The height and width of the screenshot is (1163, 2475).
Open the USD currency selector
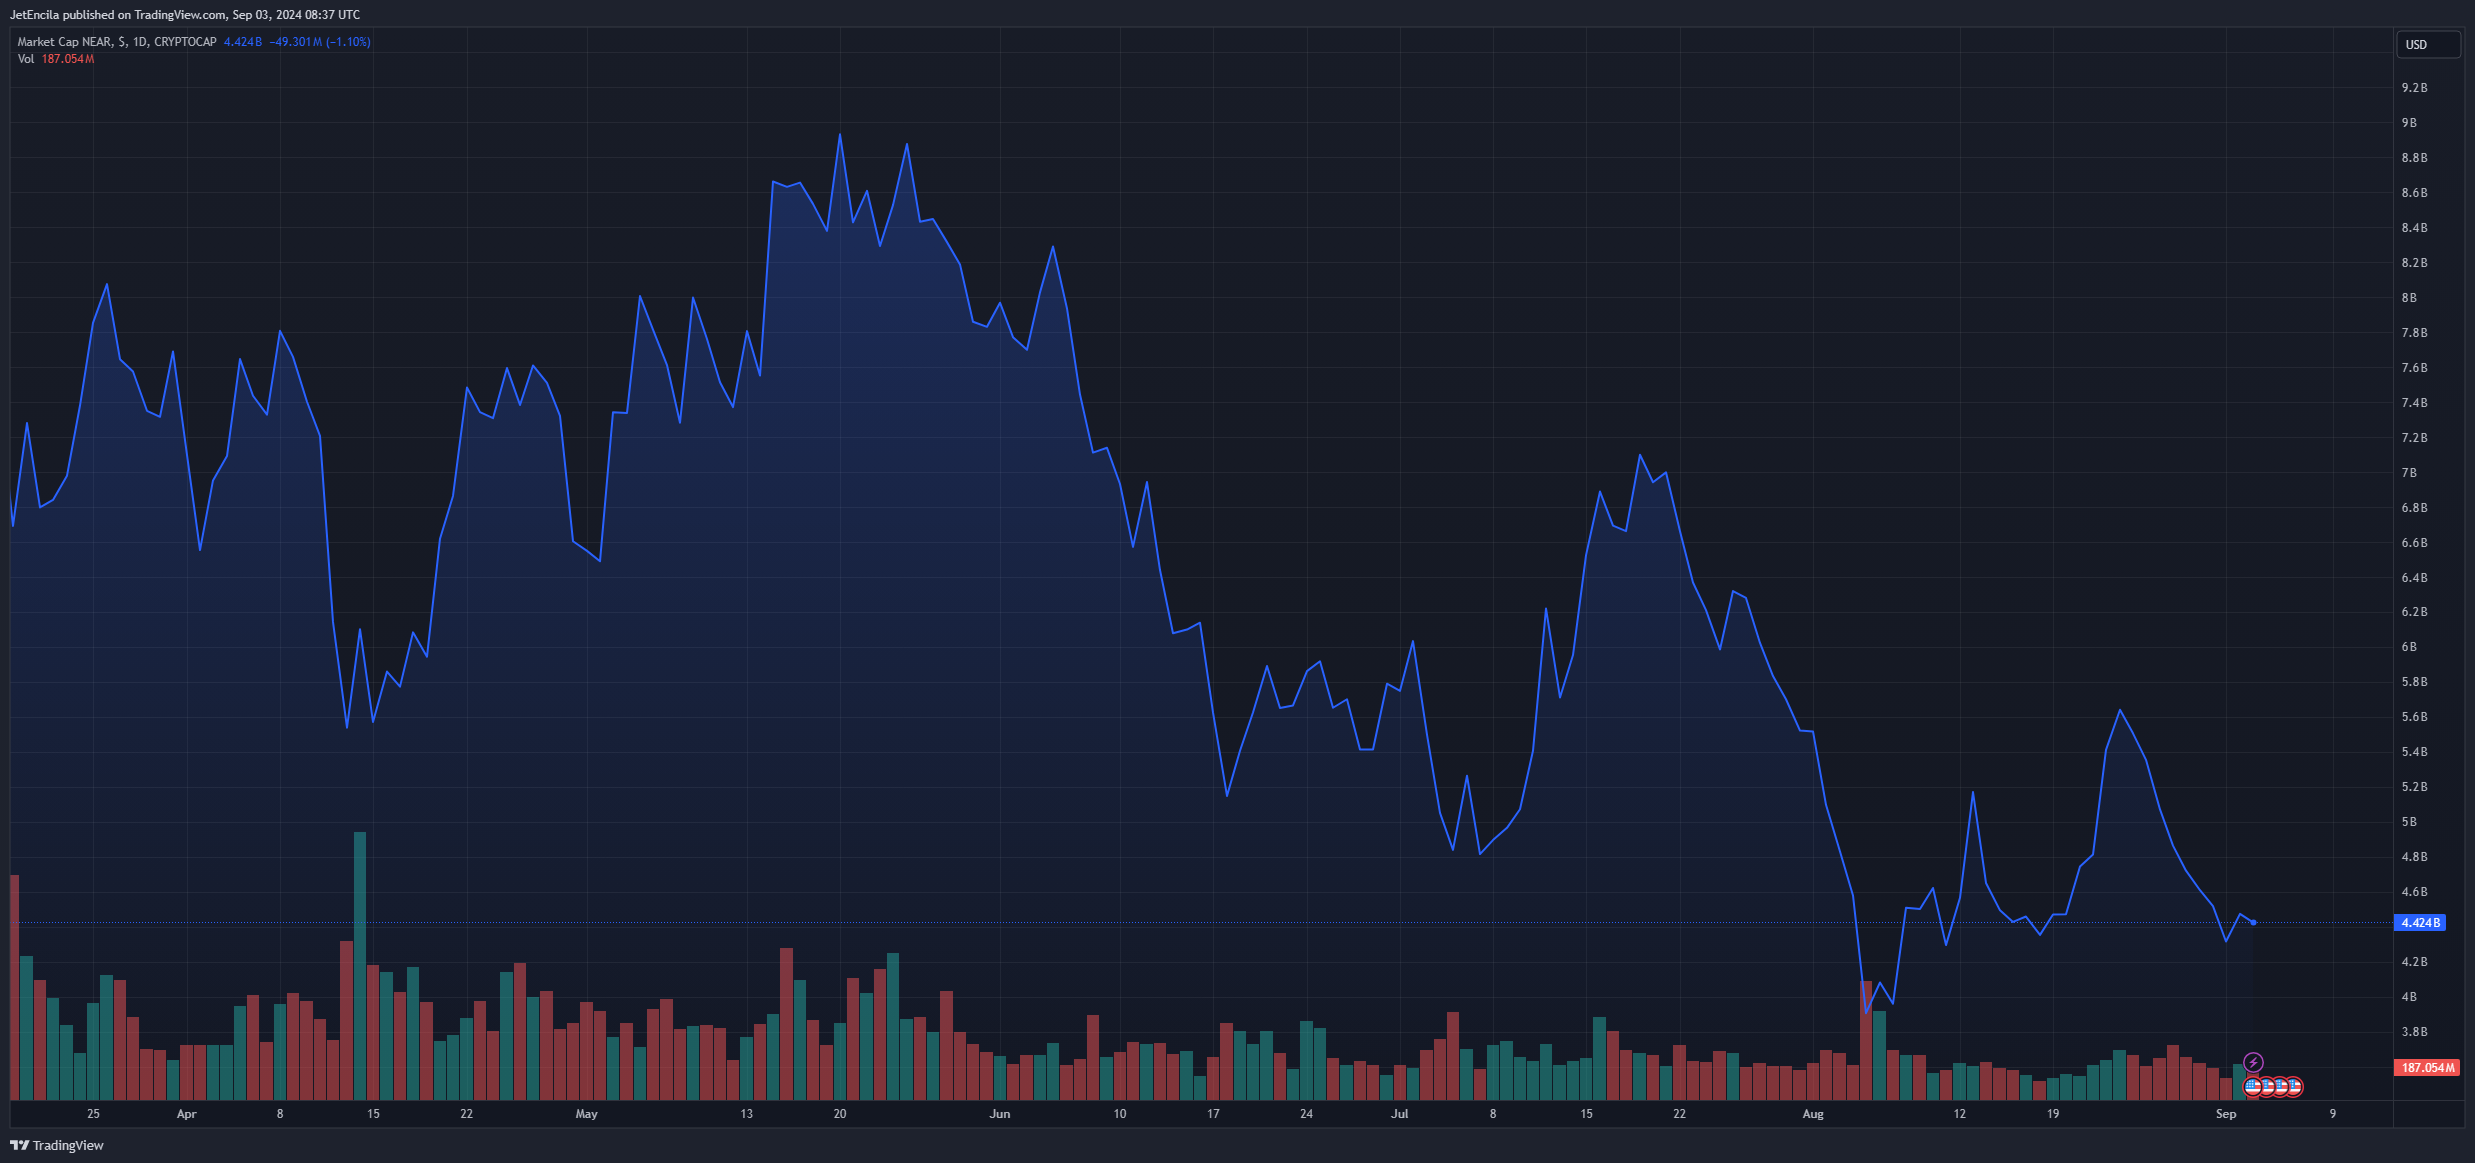coord(2427,45)
